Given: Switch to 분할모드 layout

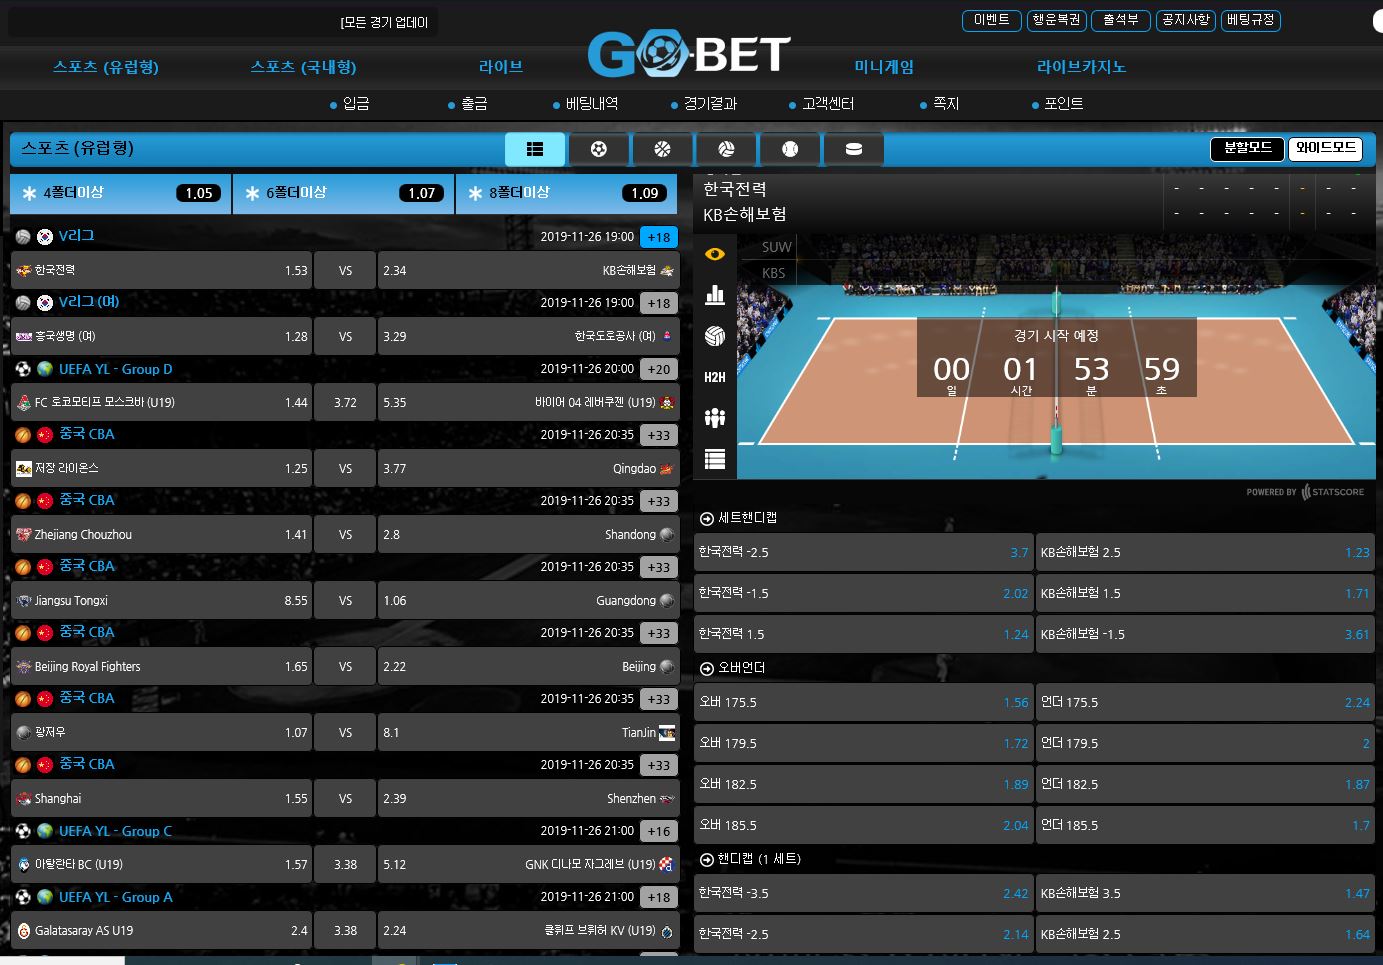Looking at the screenshot, I should [1248, 148].
